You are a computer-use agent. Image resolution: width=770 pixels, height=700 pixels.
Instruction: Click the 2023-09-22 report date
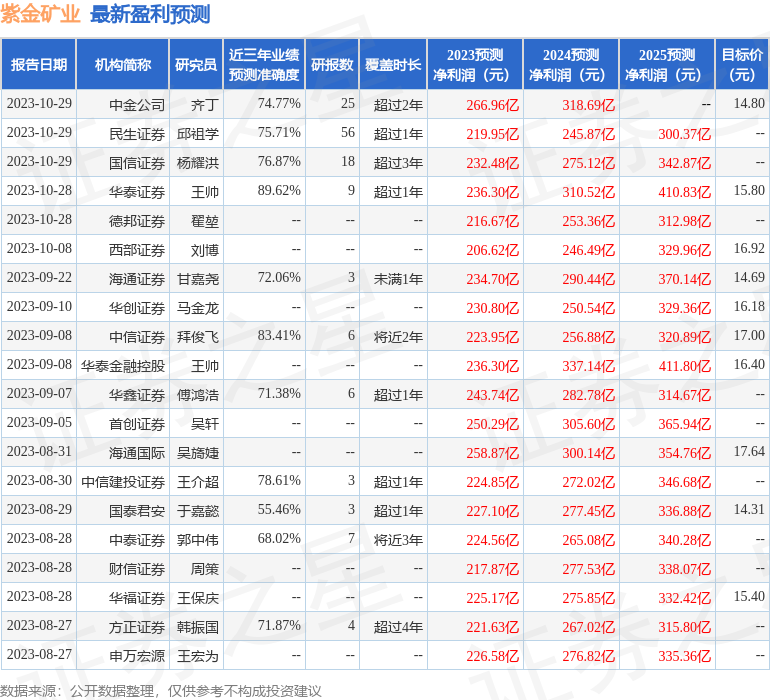pyautogui.click(x=39, y=277)
